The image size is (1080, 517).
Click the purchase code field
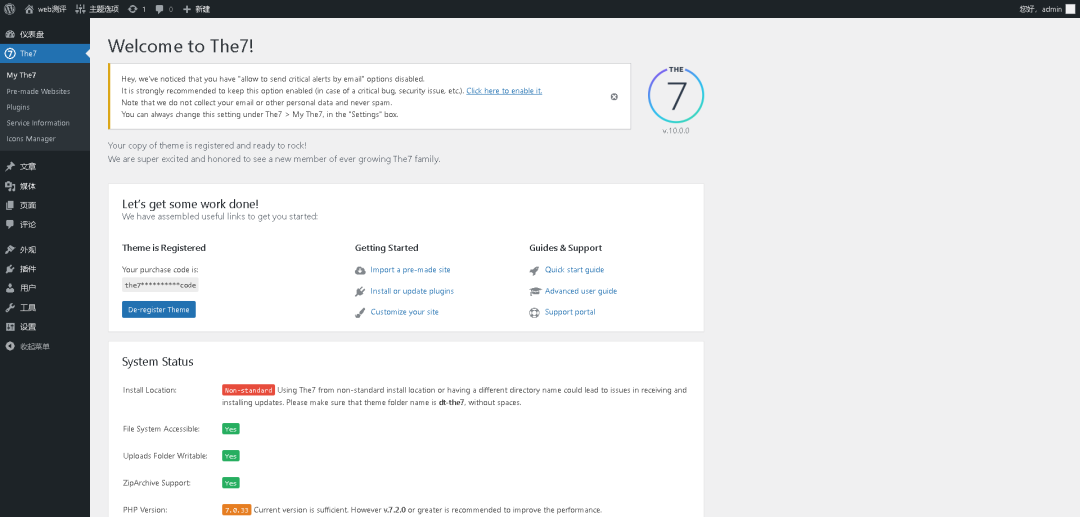[160, 285]
